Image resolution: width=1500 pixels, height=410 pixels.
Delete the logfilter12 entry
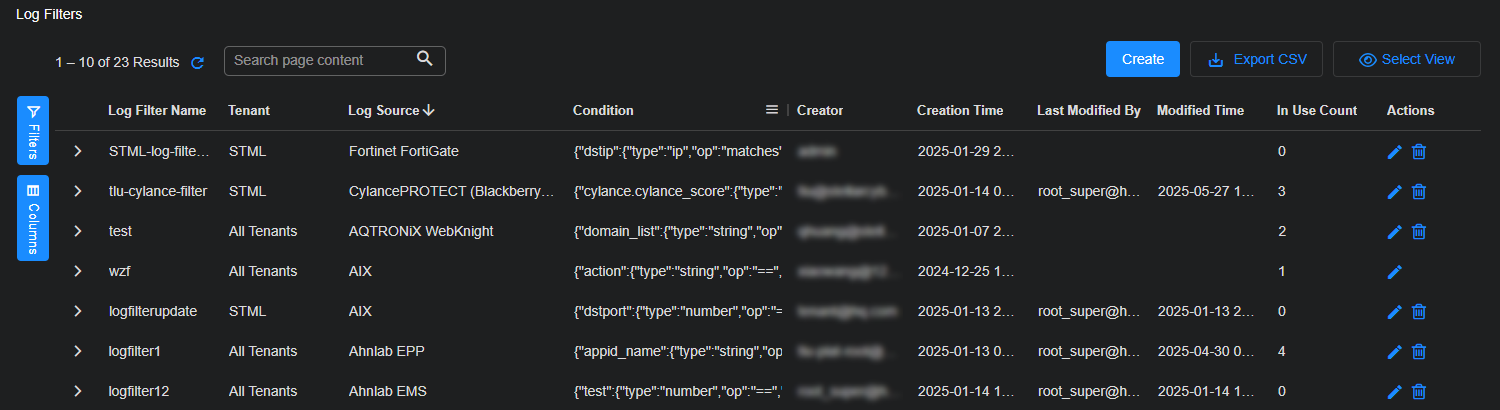(x=1418, y=392)
